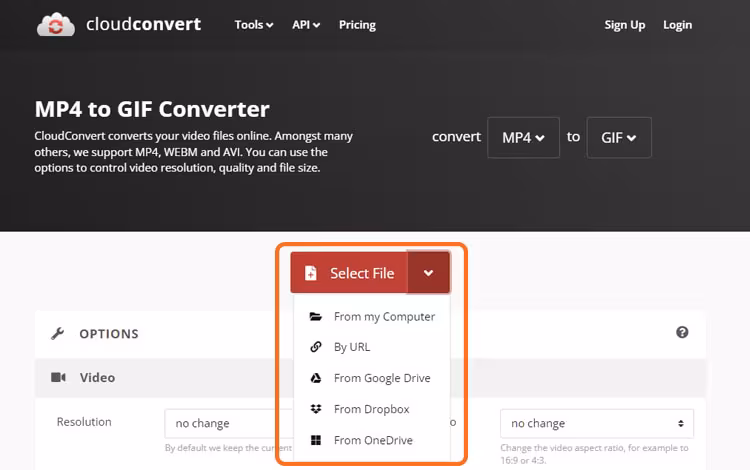Open the Tools menu
This screenshot has height=470, width=750.
pos(254,25)
